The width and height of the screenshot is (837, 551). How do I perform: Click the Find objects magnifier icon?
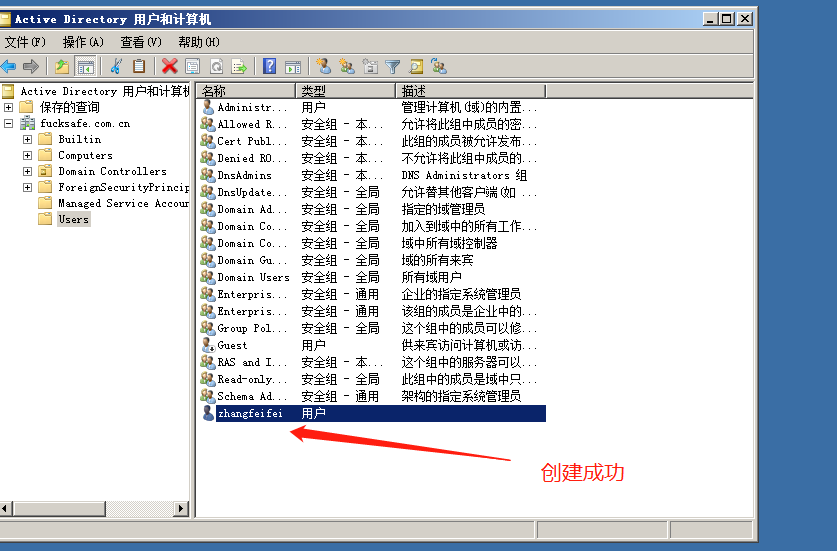point(416,66)
